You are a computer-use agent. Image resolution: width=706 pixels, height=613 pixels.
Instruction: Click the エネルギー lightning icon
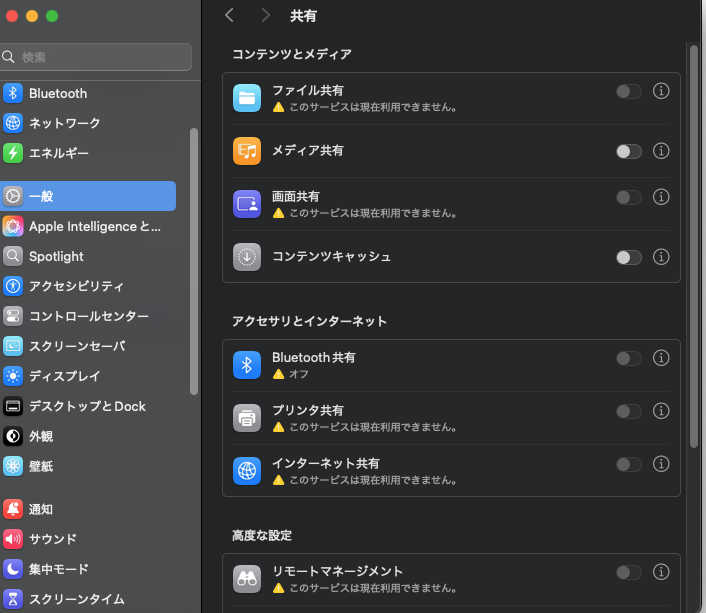pos(13,153)
